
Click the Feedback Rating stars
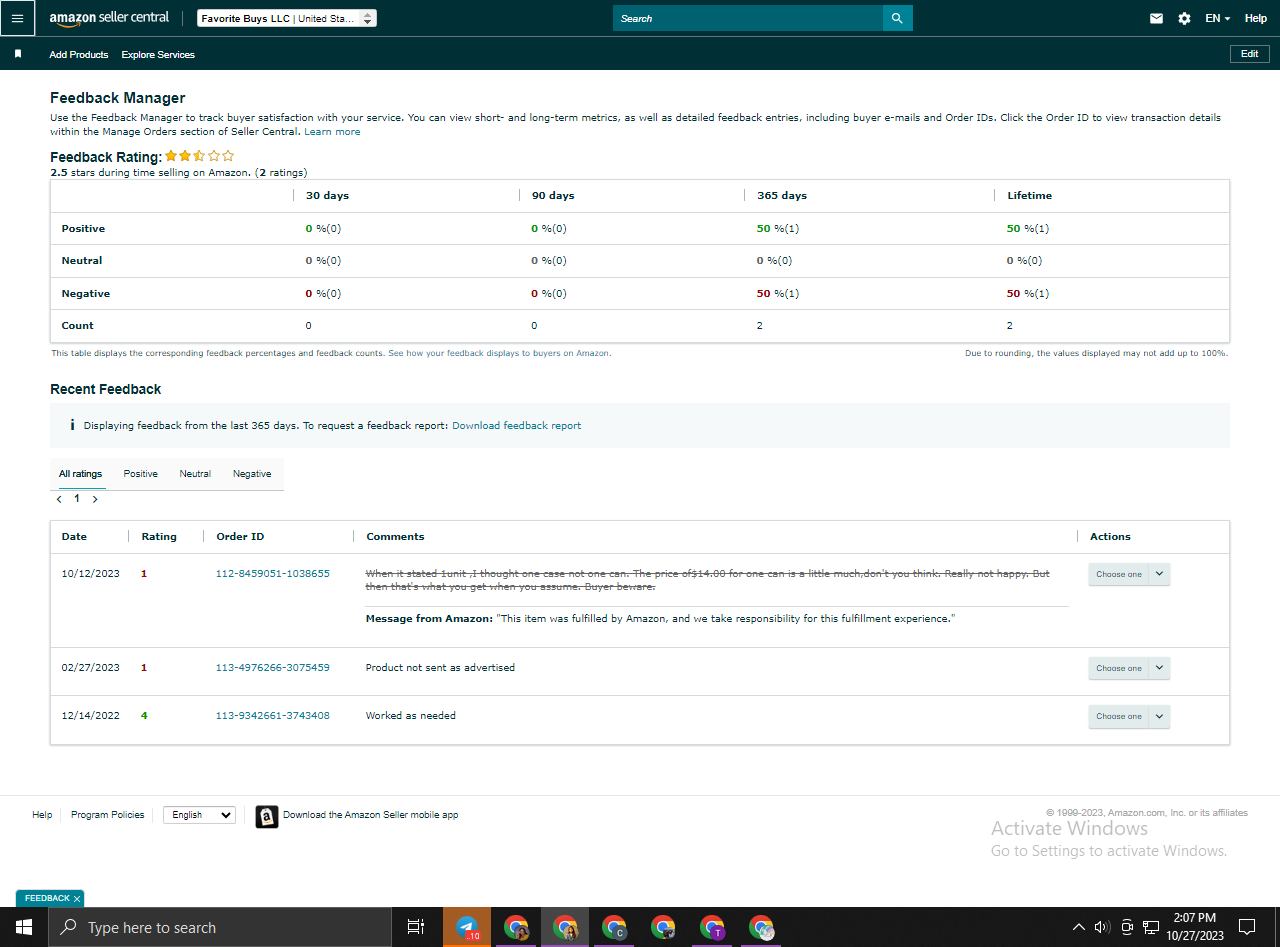200,156
